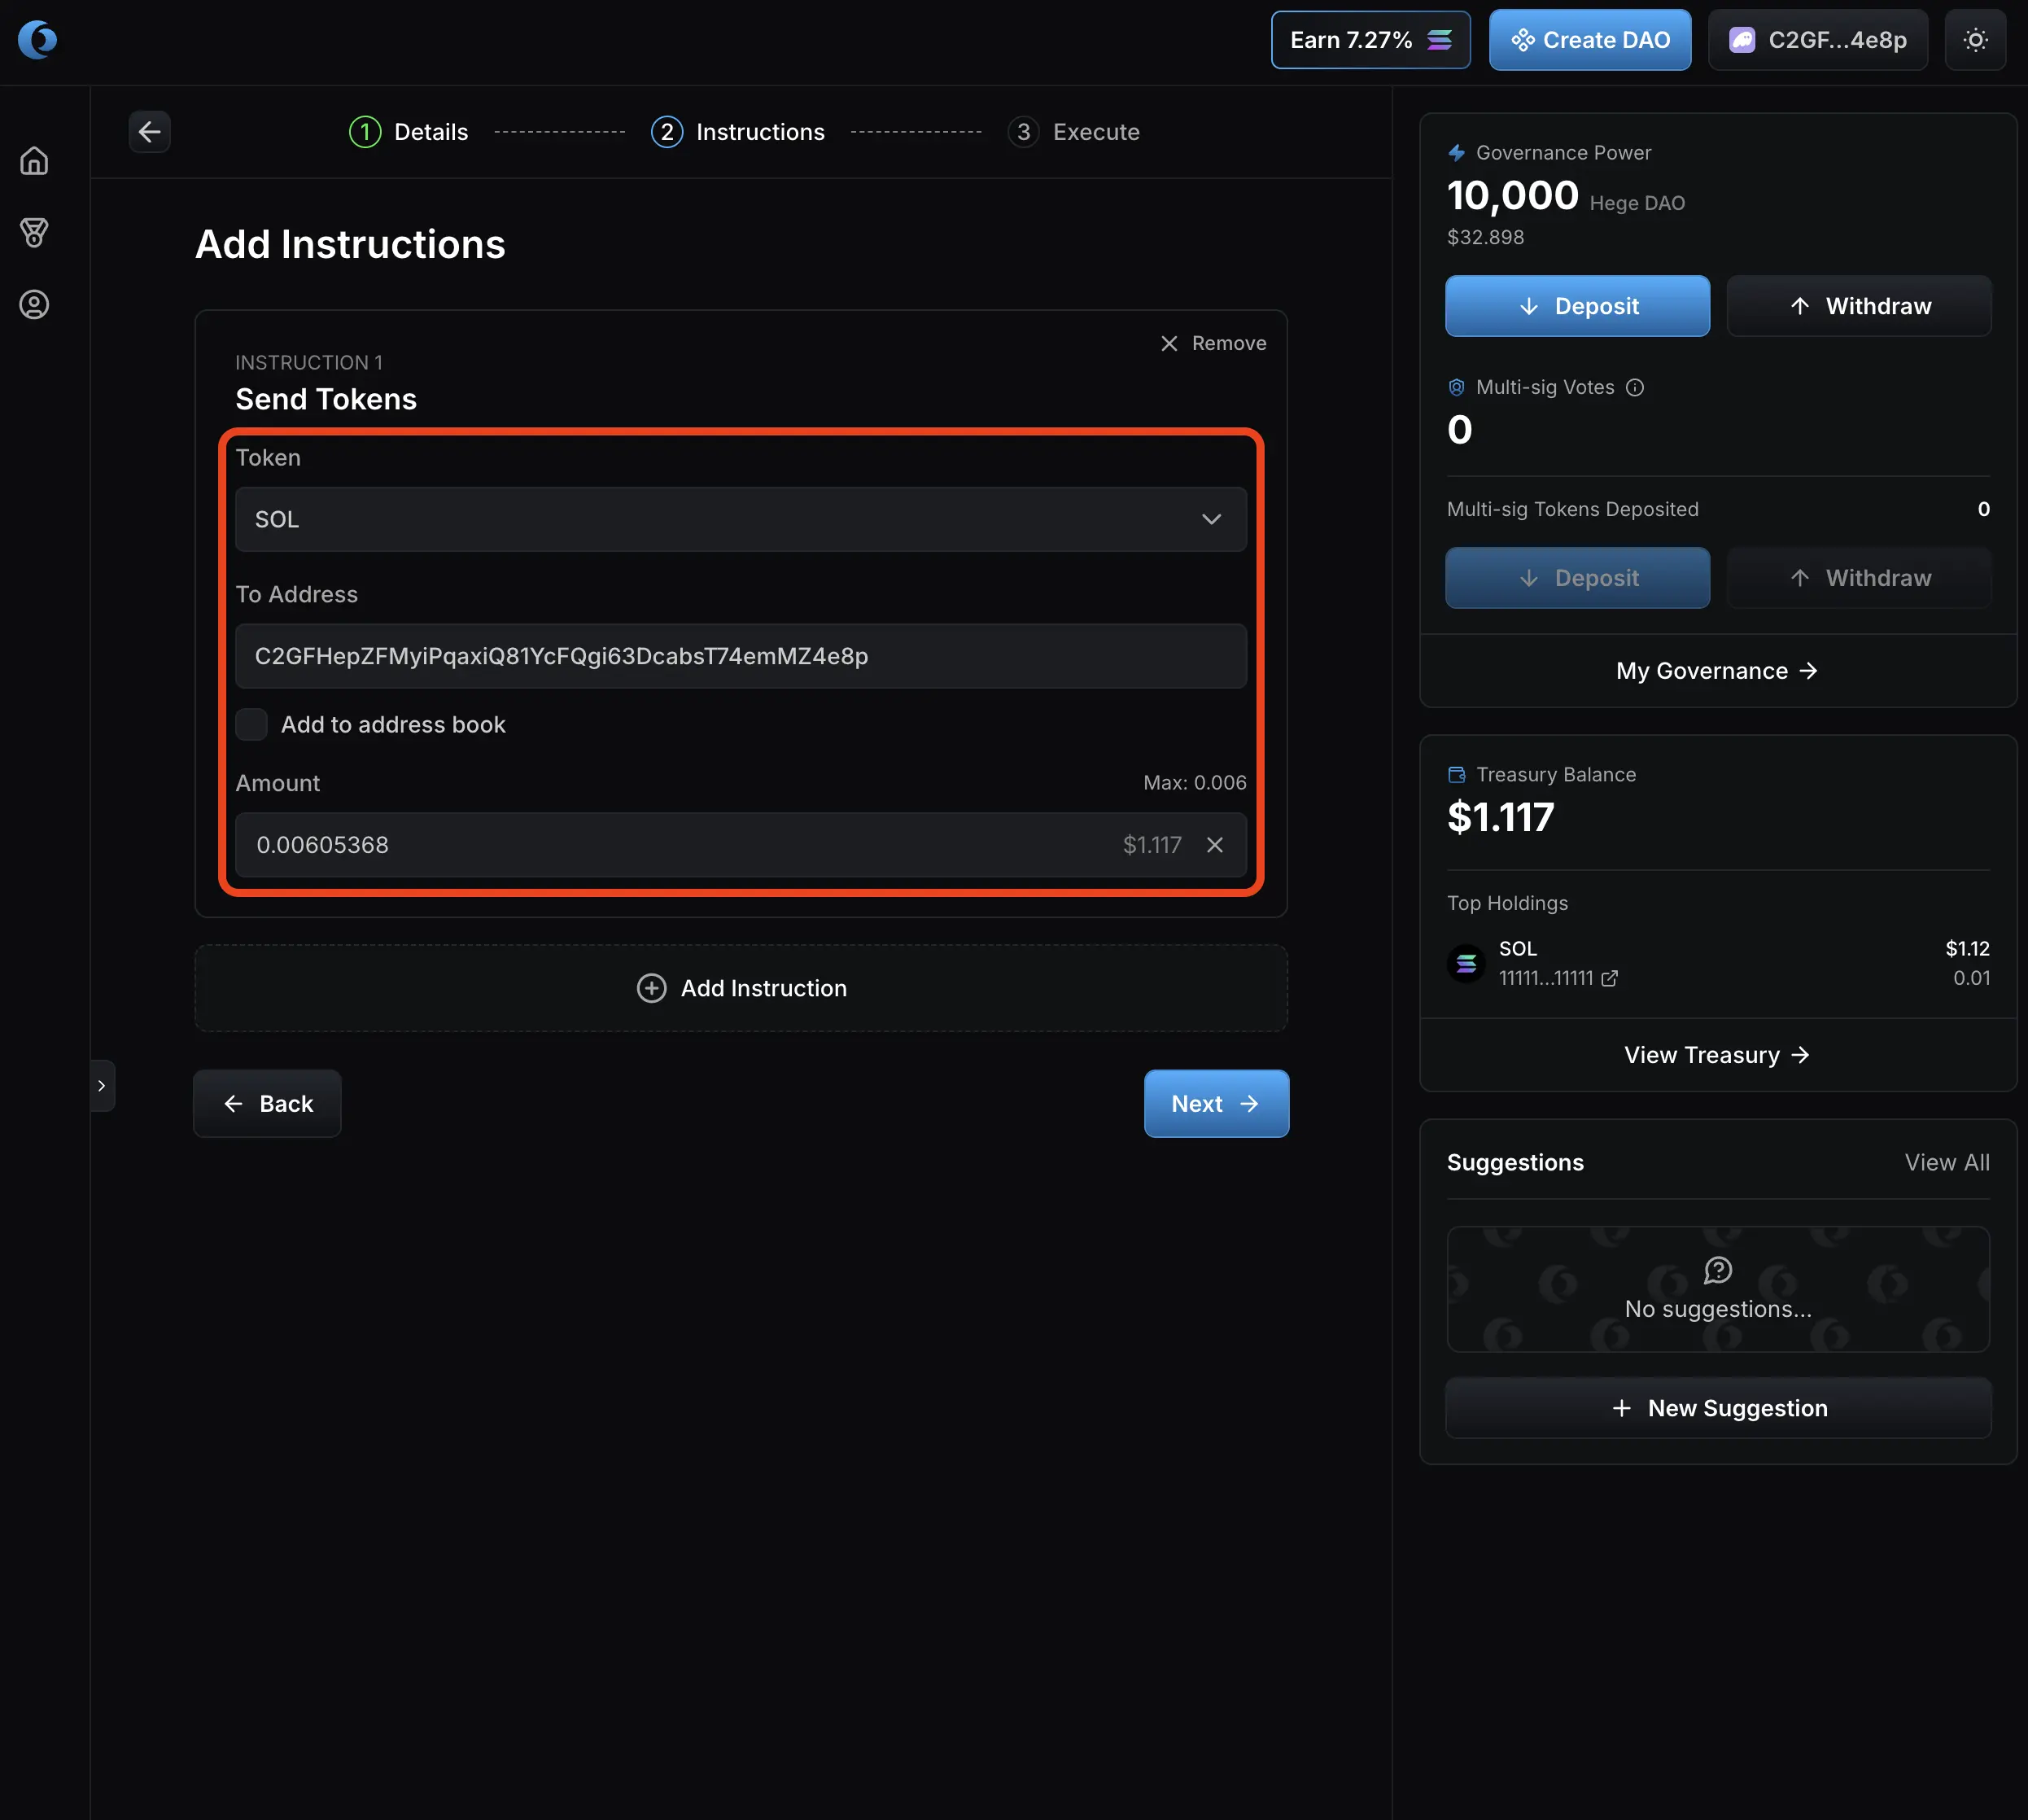Click in the To Address field

740,657
